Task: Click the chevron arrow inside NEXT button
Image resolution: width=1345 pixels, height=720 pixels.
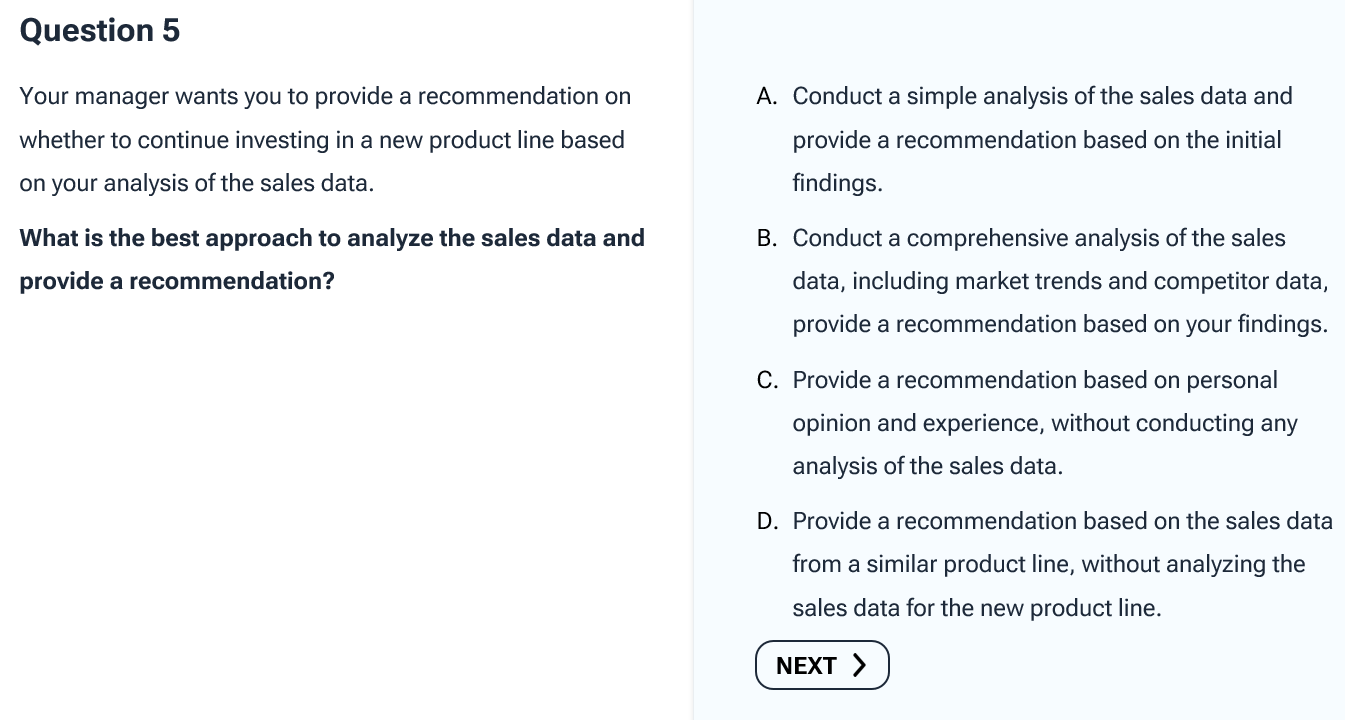Action: [858, 665]
